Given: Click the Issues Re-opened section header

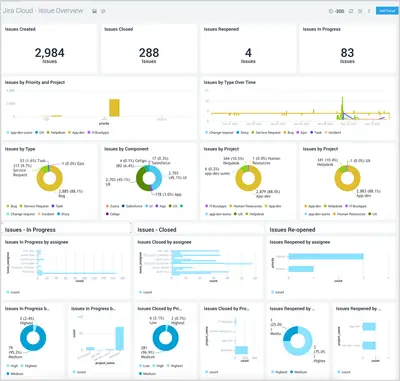Looking at the screenshot, I should pos(292,230).
